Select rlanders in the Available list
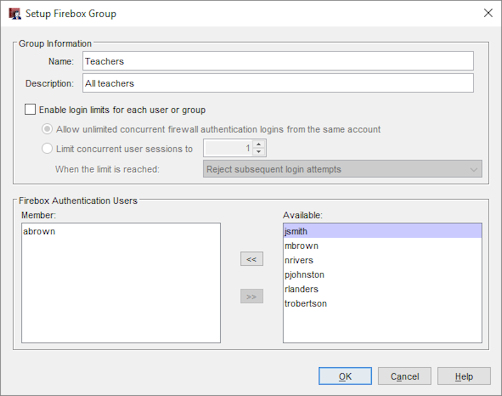Image resolution: width=502 pixels, height=396 pixels. pos(382,289)
